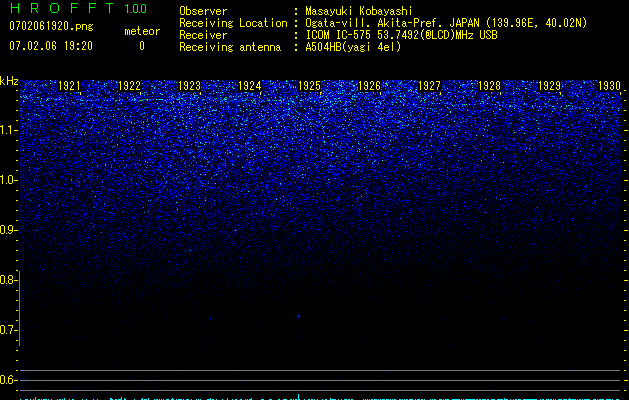The width and height of the screenshot is (629, 400).
Task: Click the Receiver field label
Action: (203, 35)
